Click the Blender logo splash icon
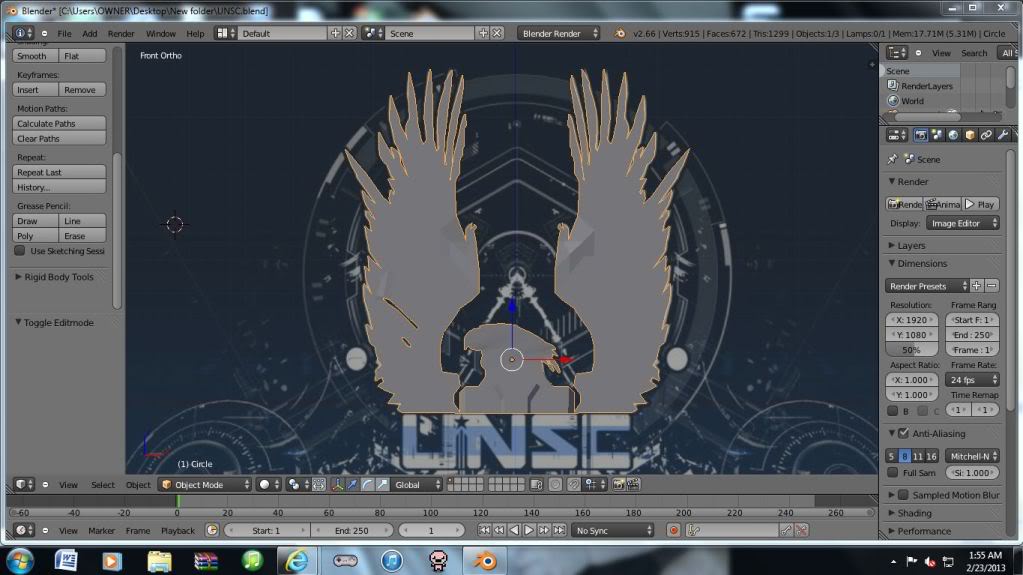Image resolution: width=1023 pixels, height=575 pixels. click(x=620, y=33)
